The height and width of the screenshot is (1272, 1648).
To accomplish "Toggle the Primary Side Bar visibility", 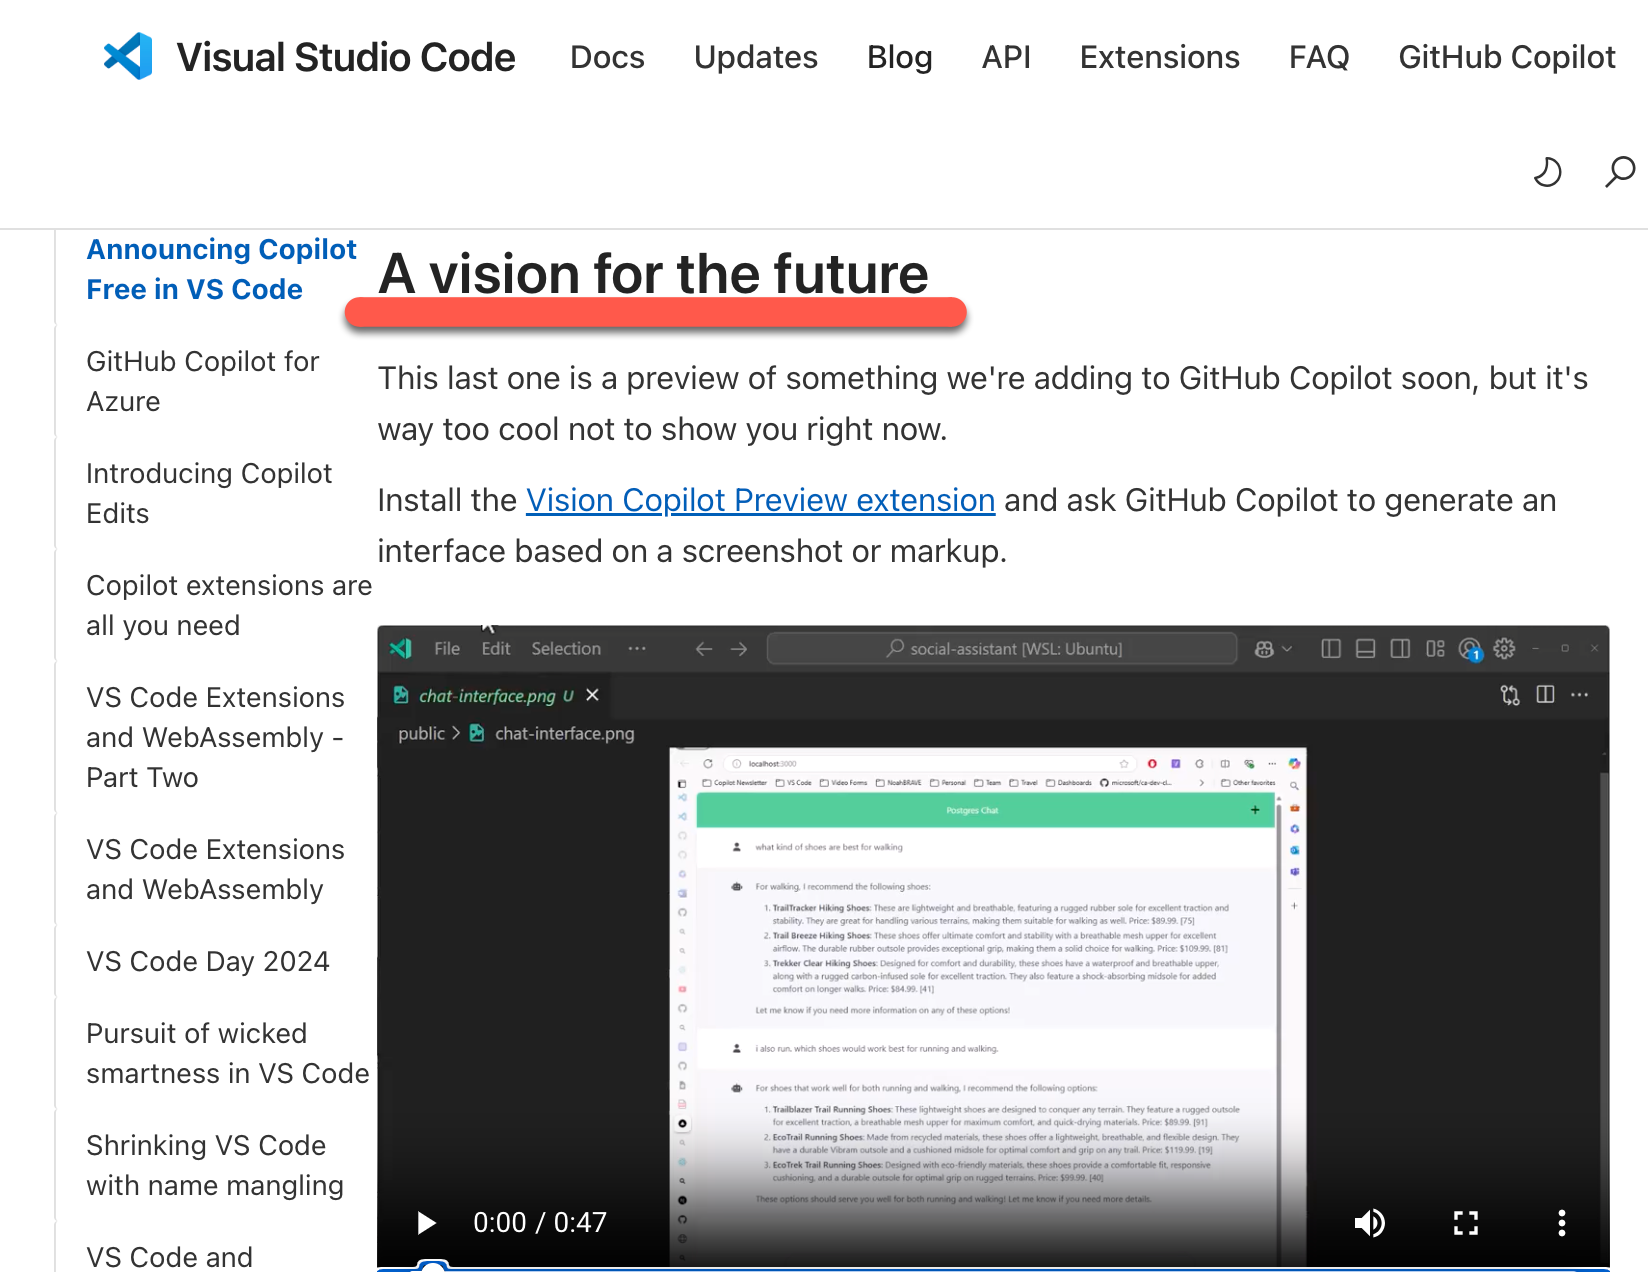I will [1330, 648].
